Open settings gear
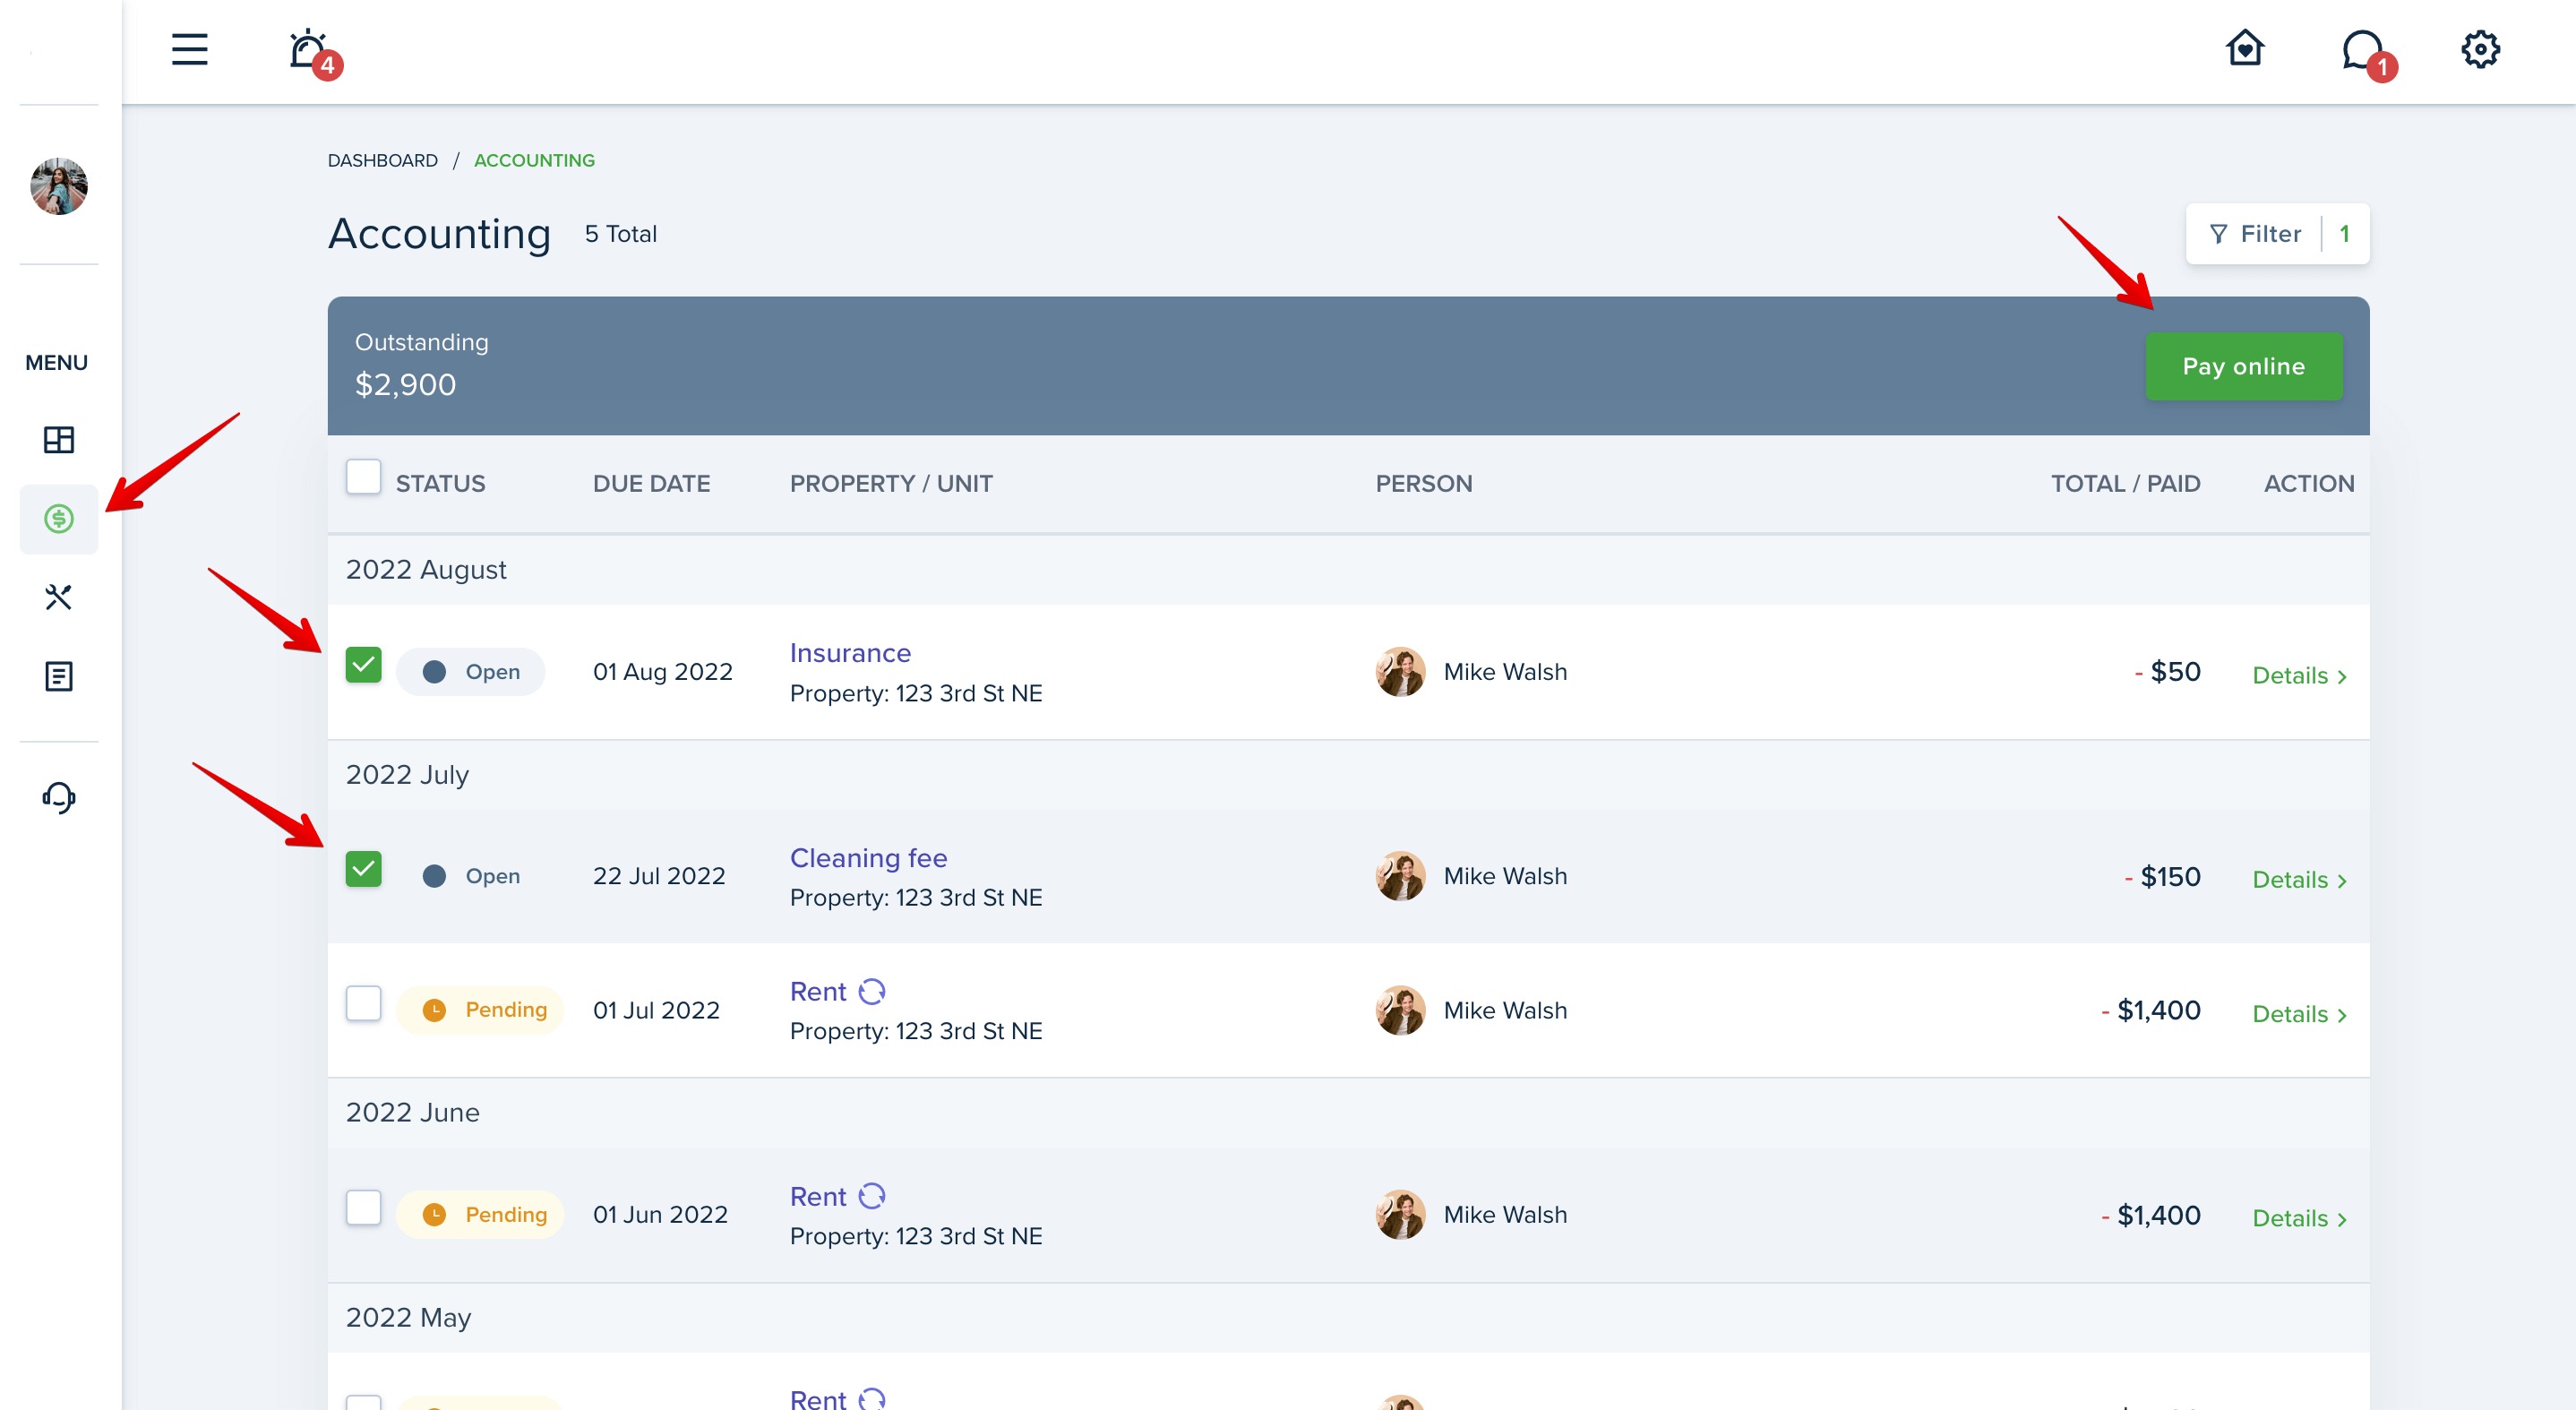 pyautogui.click(x=2480, y=49)
